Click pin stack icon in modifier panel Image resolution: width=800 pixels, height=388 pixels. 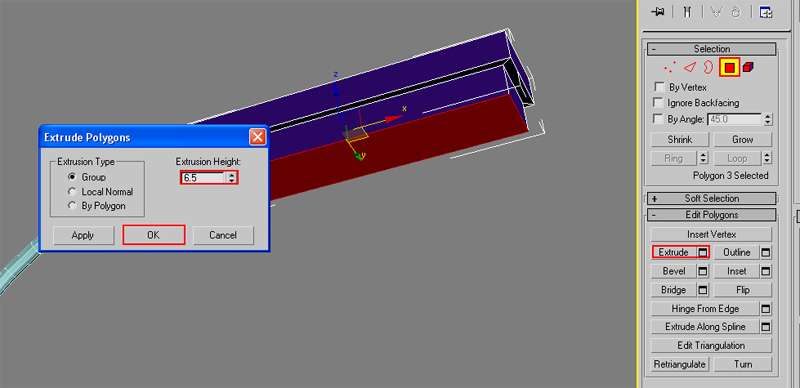657,12
